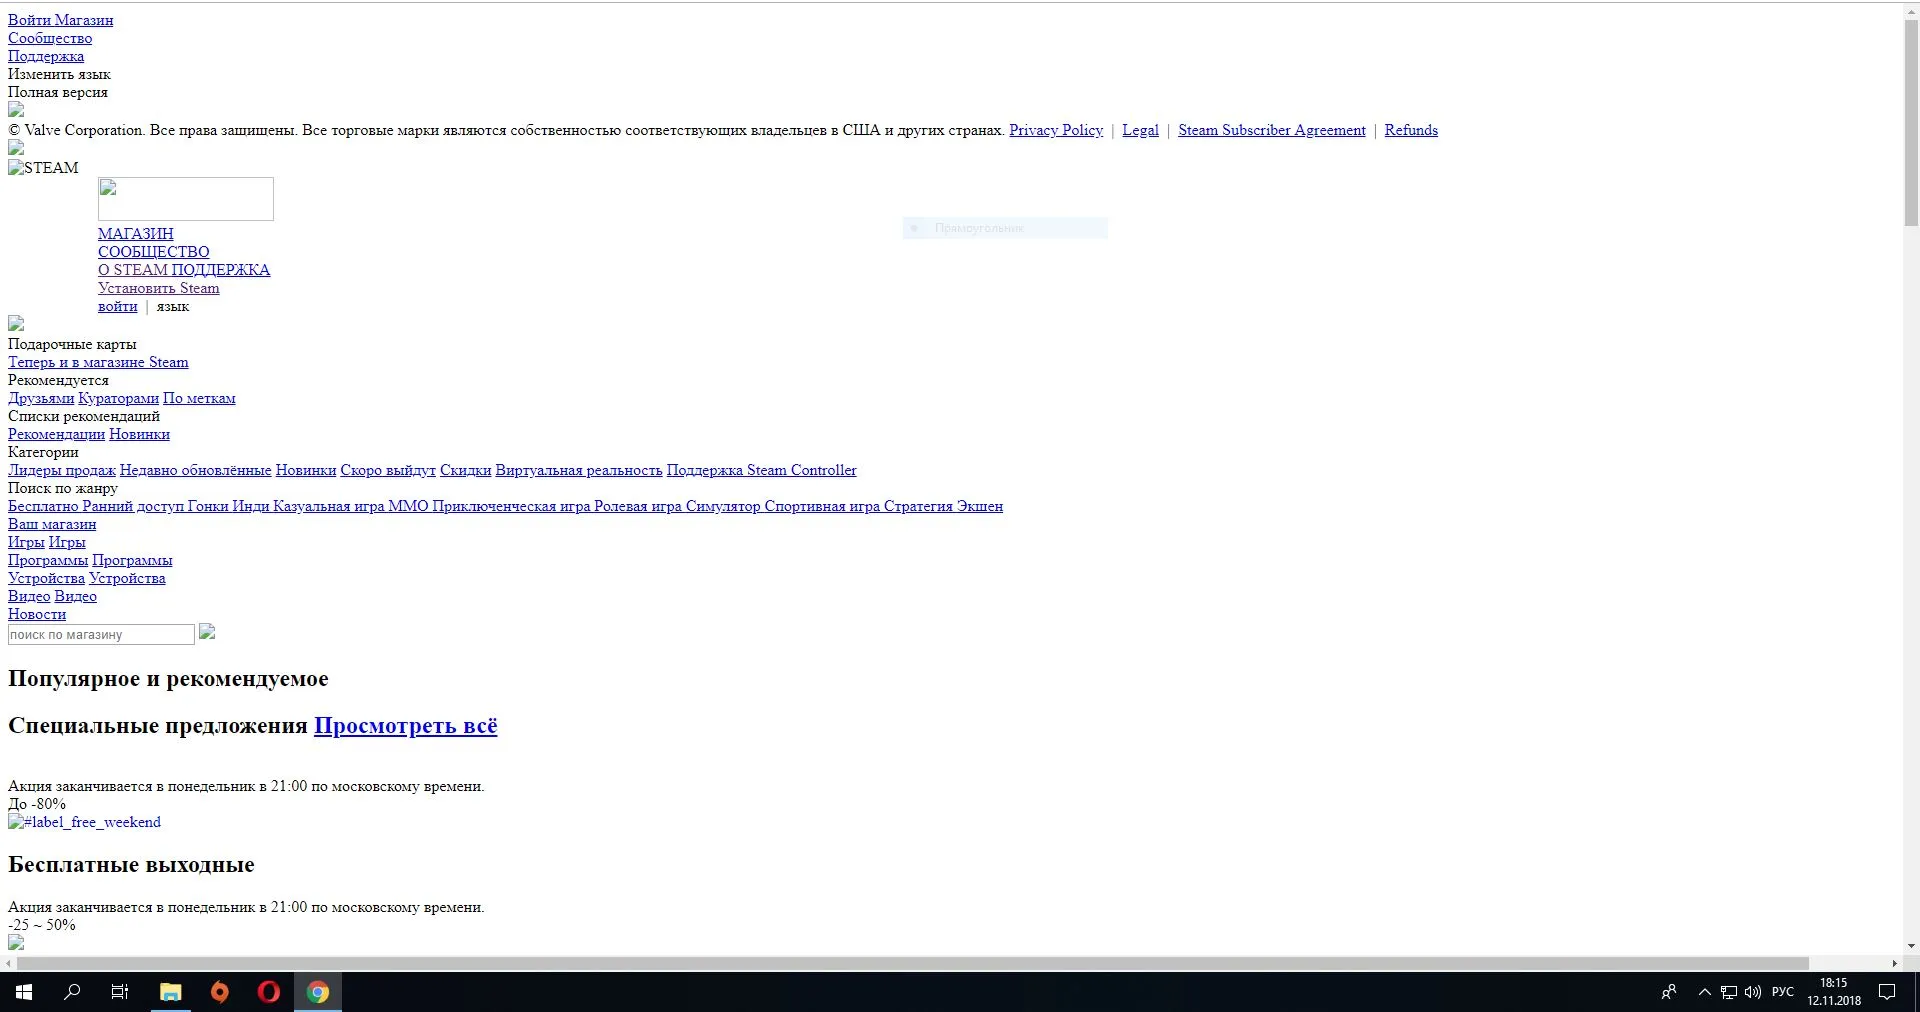Click search submit image next to search field
Viewport: 1920px width, 1012px height.
[207, 632]
